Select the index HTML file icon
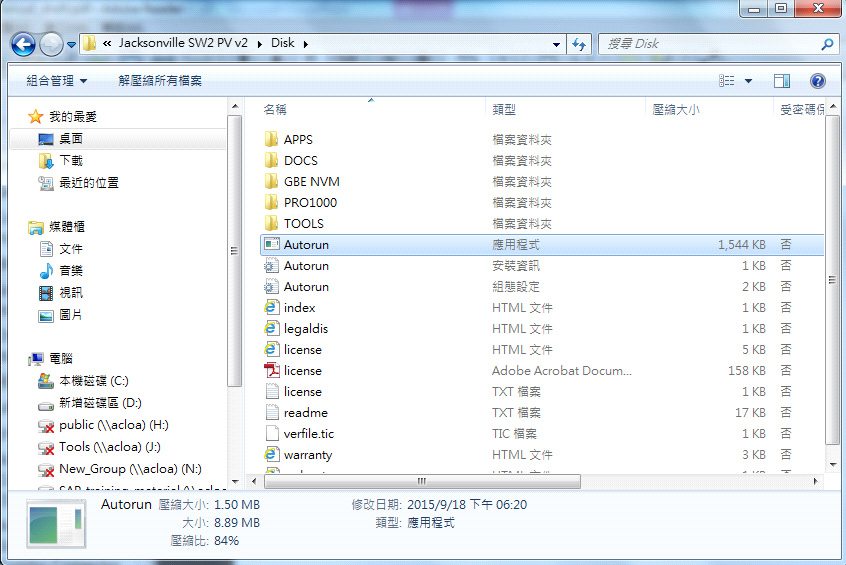Screen dimensions: 846x565 [271, 308]
